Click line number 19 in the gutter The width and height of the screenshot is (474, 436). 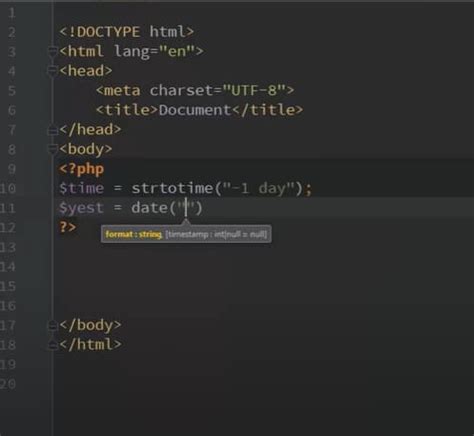coord(8,364)
